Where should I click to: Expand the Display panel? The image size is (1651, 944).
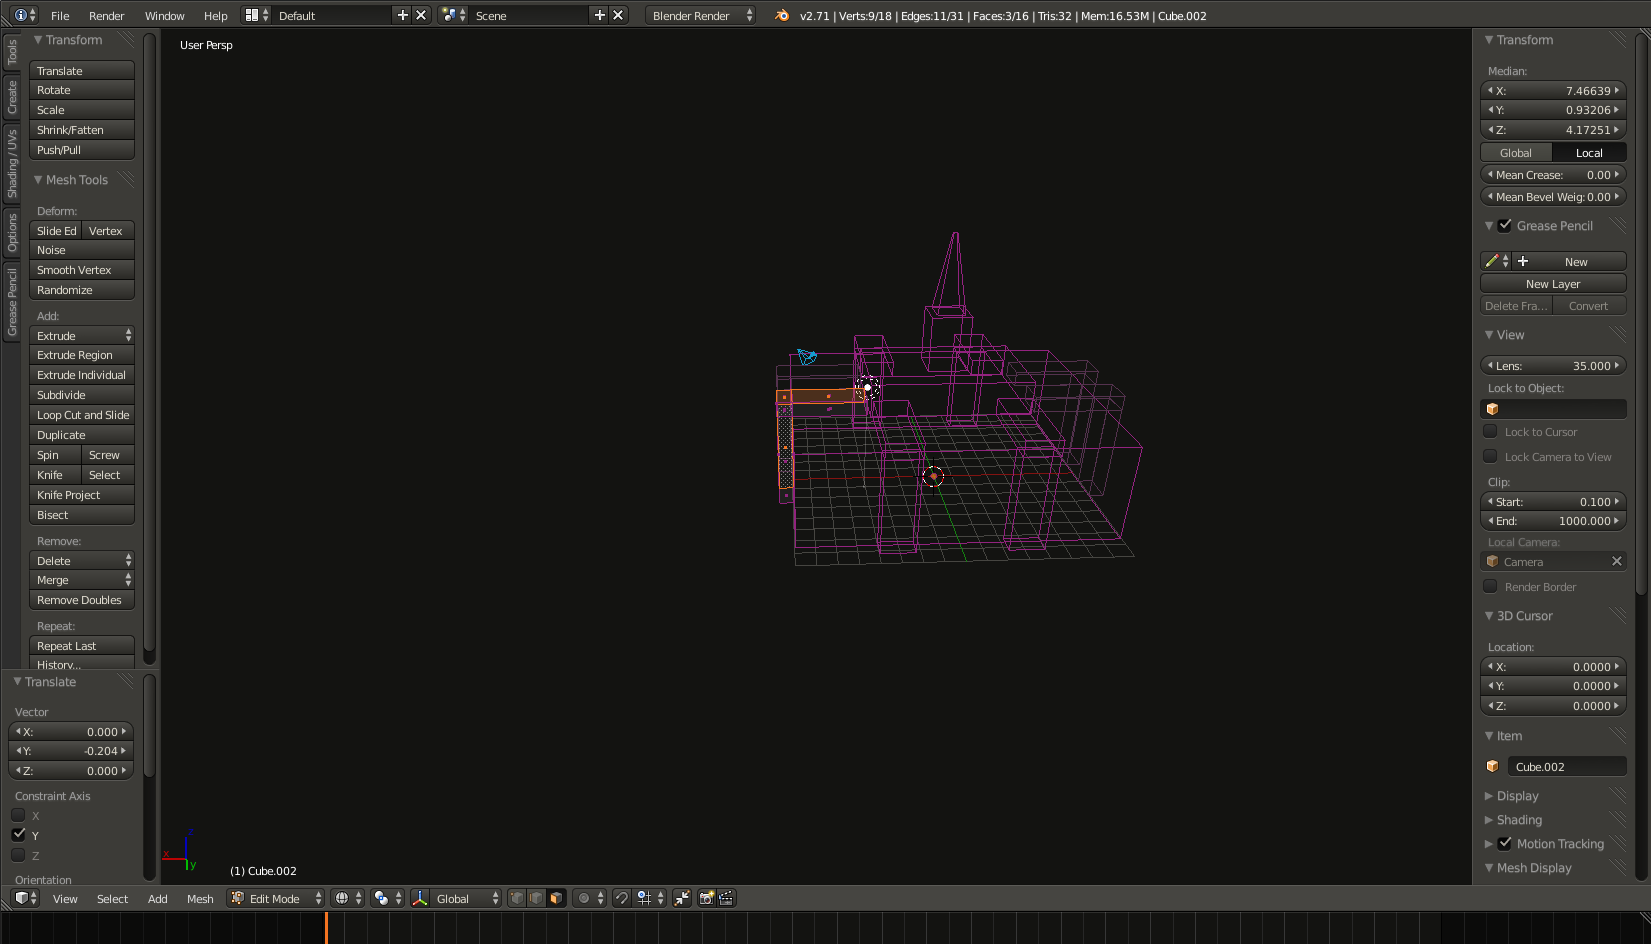click(1517, 796)
